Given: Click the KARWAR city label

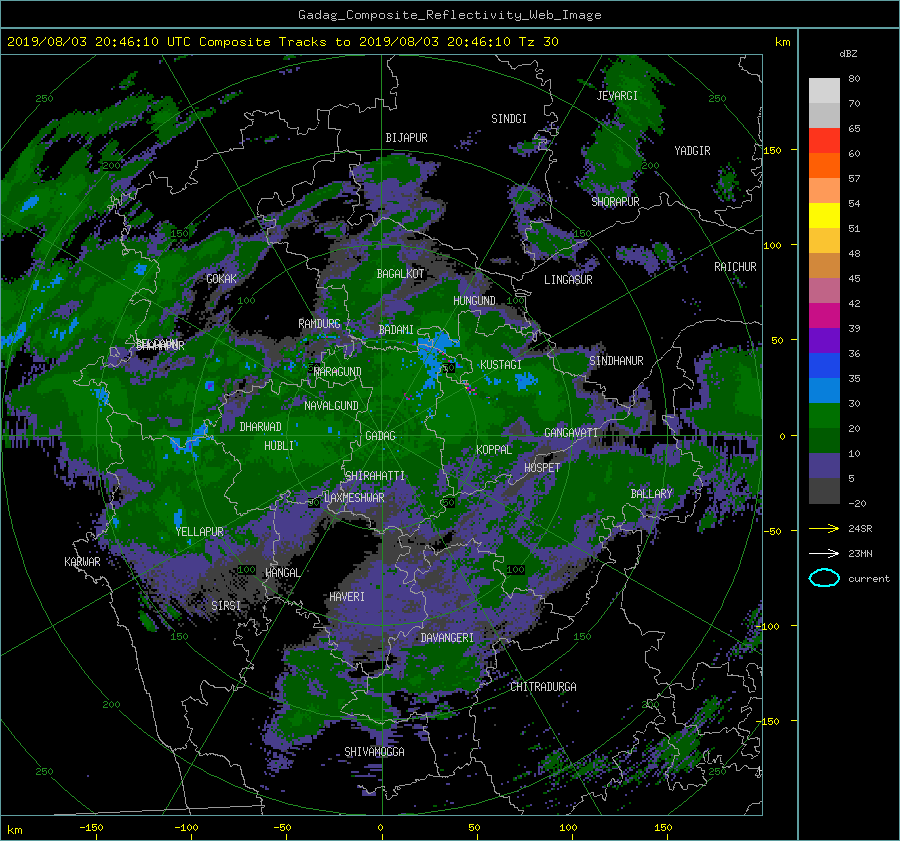Looking at the screenshot, I should coord(82,562).
